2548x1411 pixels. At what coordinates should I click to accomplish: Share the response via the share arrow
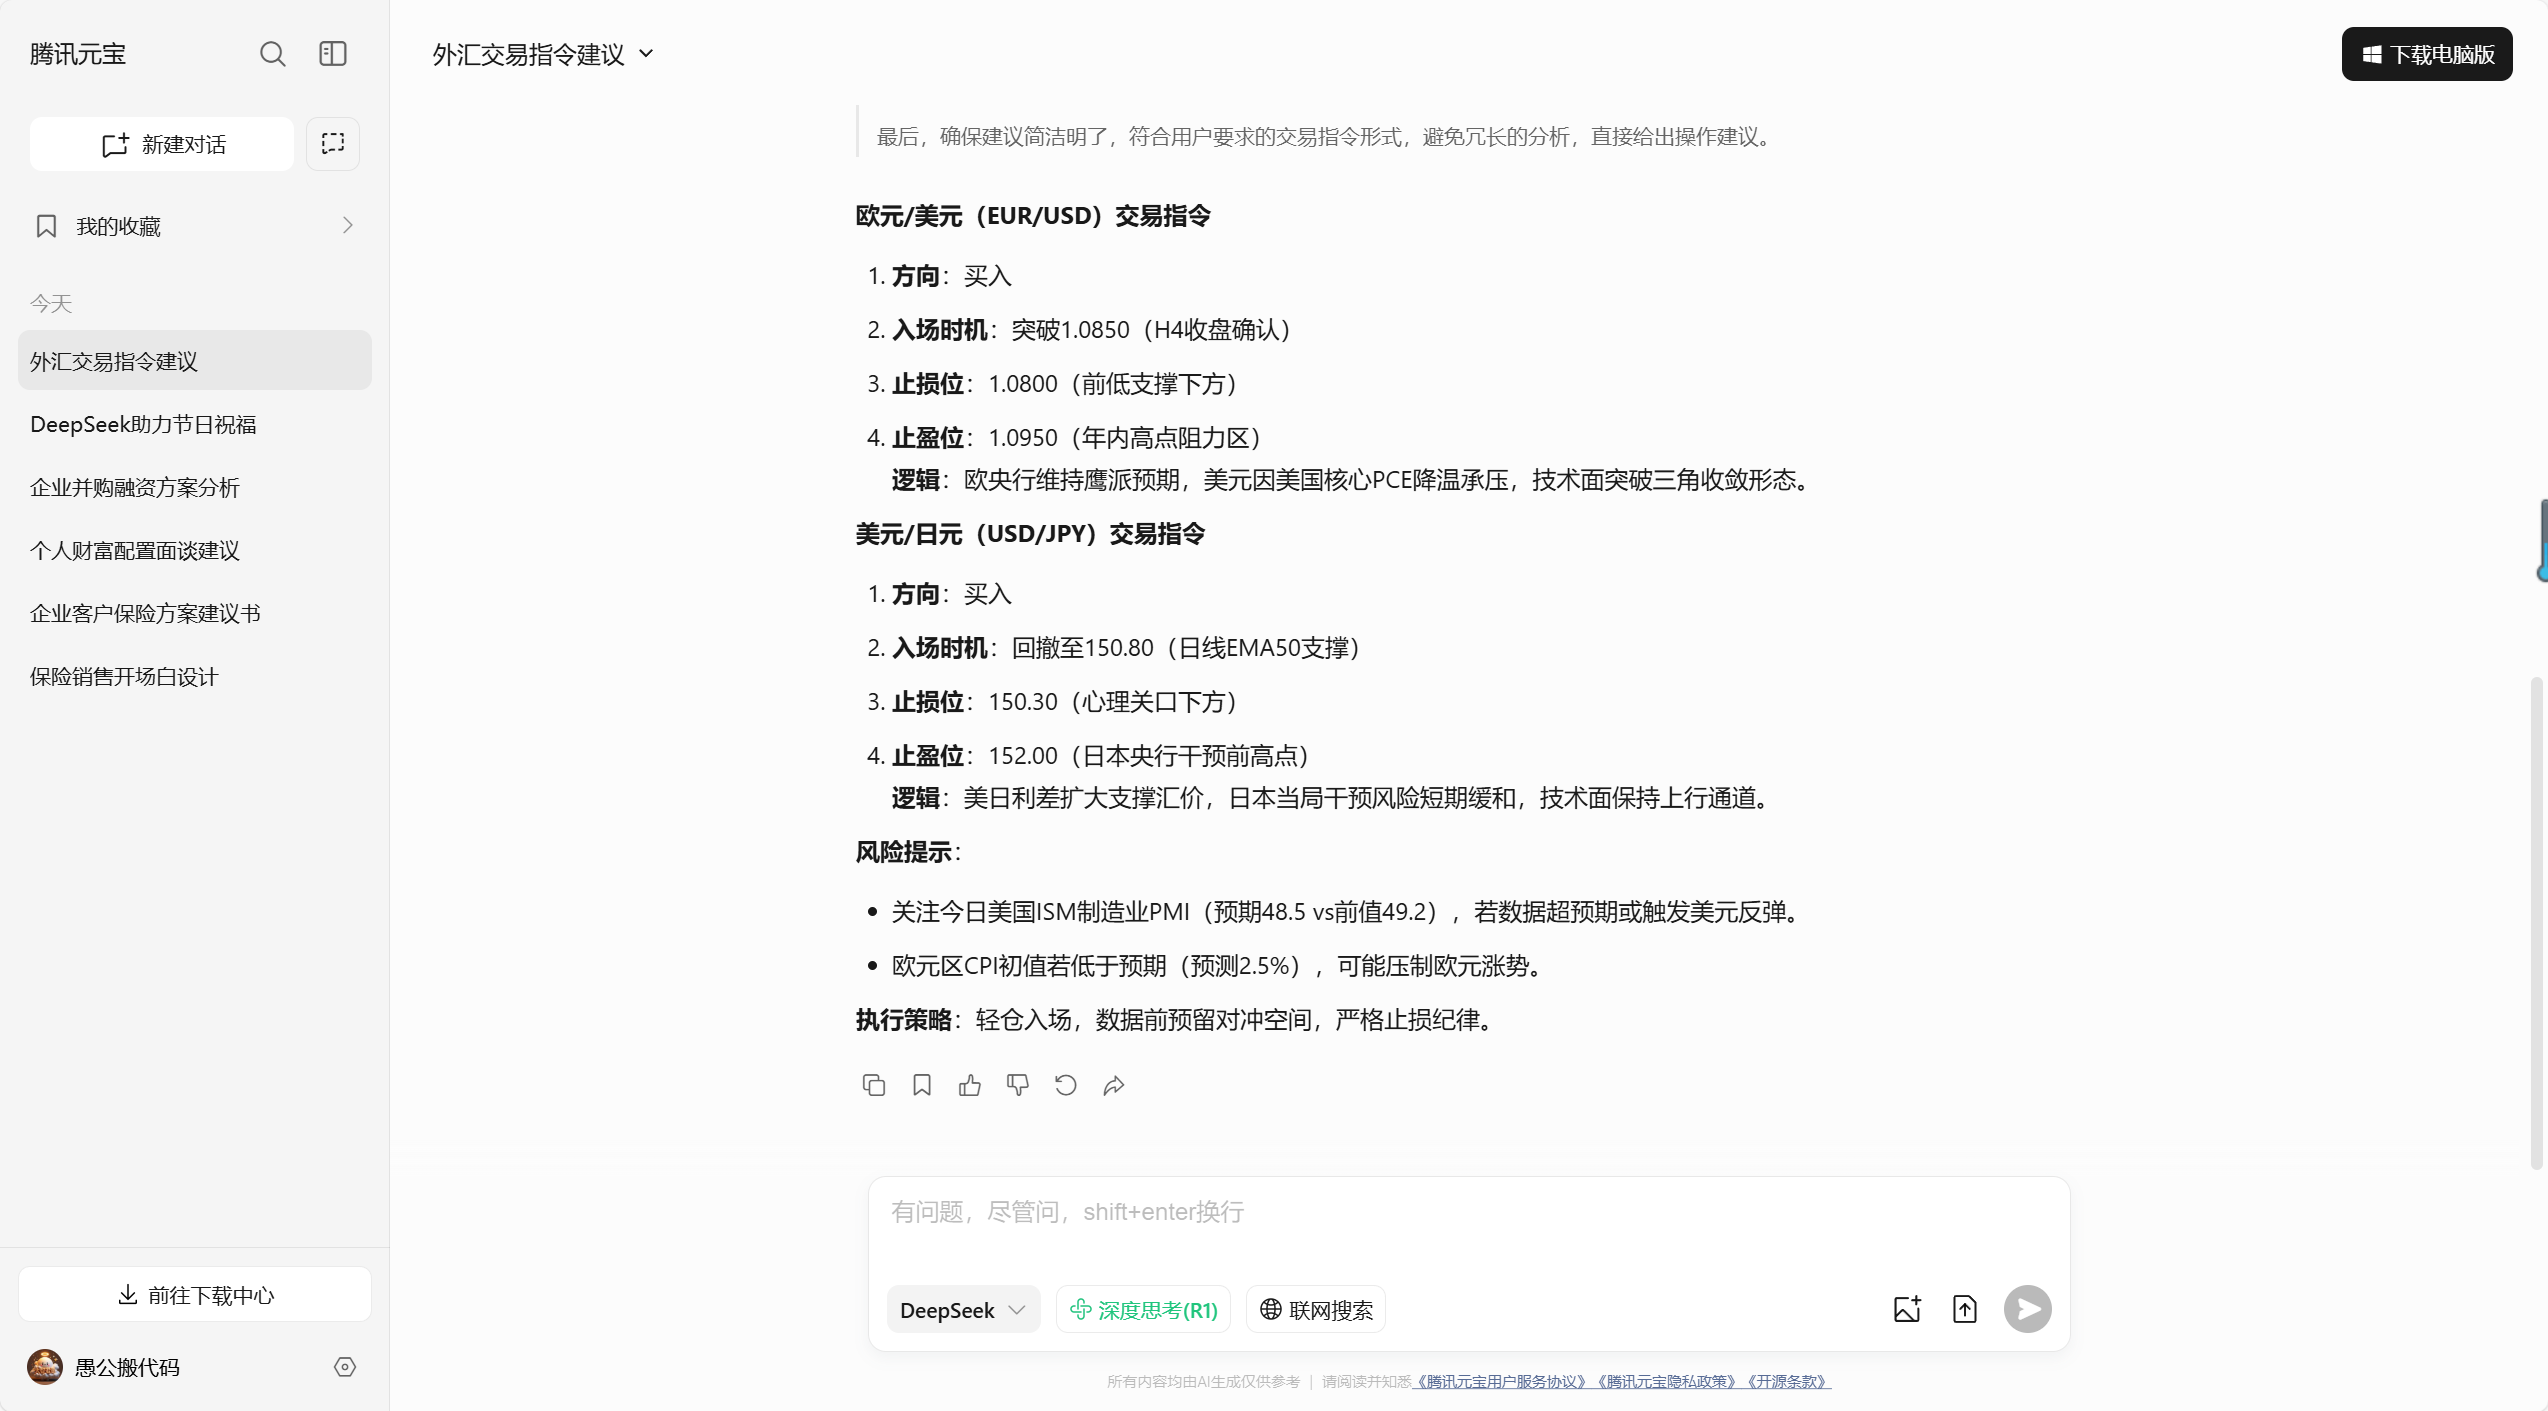coord(1113,1085)
